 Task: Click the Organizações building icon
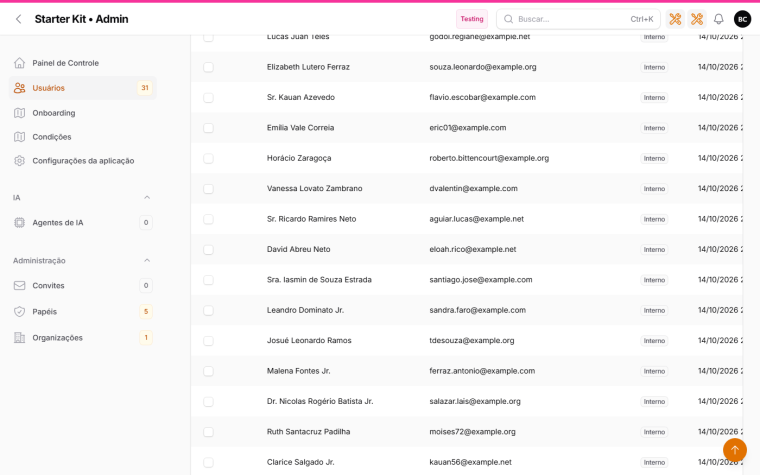pos(19,338)
